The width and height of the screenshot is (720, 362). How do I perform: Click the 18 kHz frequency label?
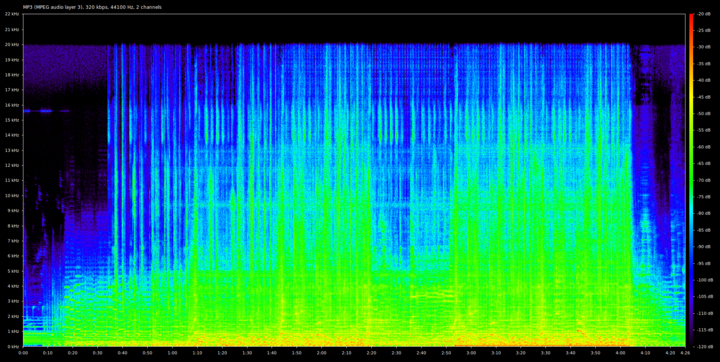(x=11, y=75)
